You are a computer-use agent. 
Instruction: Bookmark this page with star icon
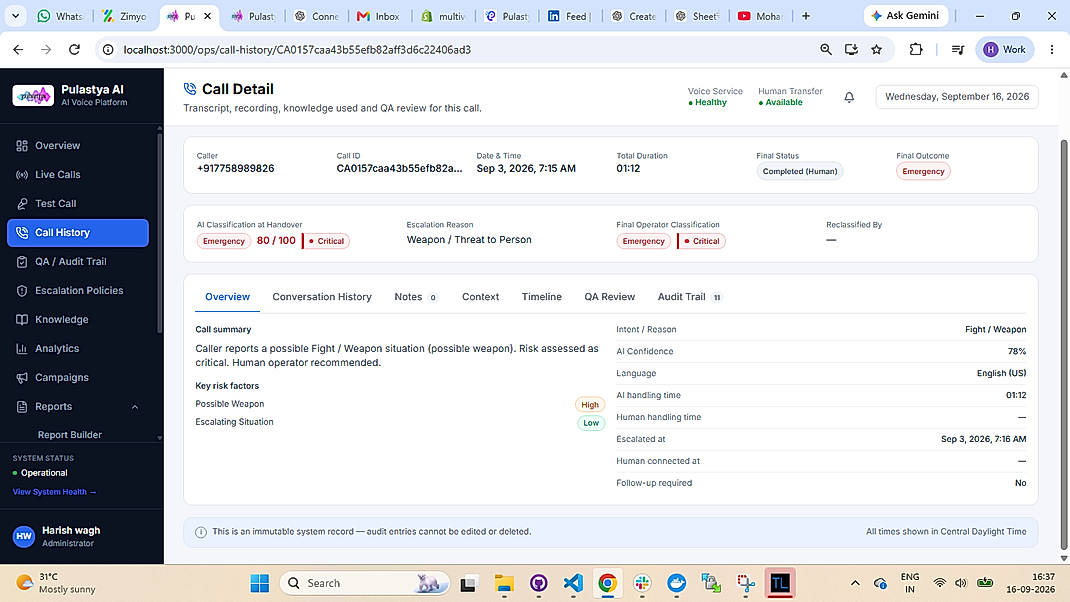[x=877, y=50]
